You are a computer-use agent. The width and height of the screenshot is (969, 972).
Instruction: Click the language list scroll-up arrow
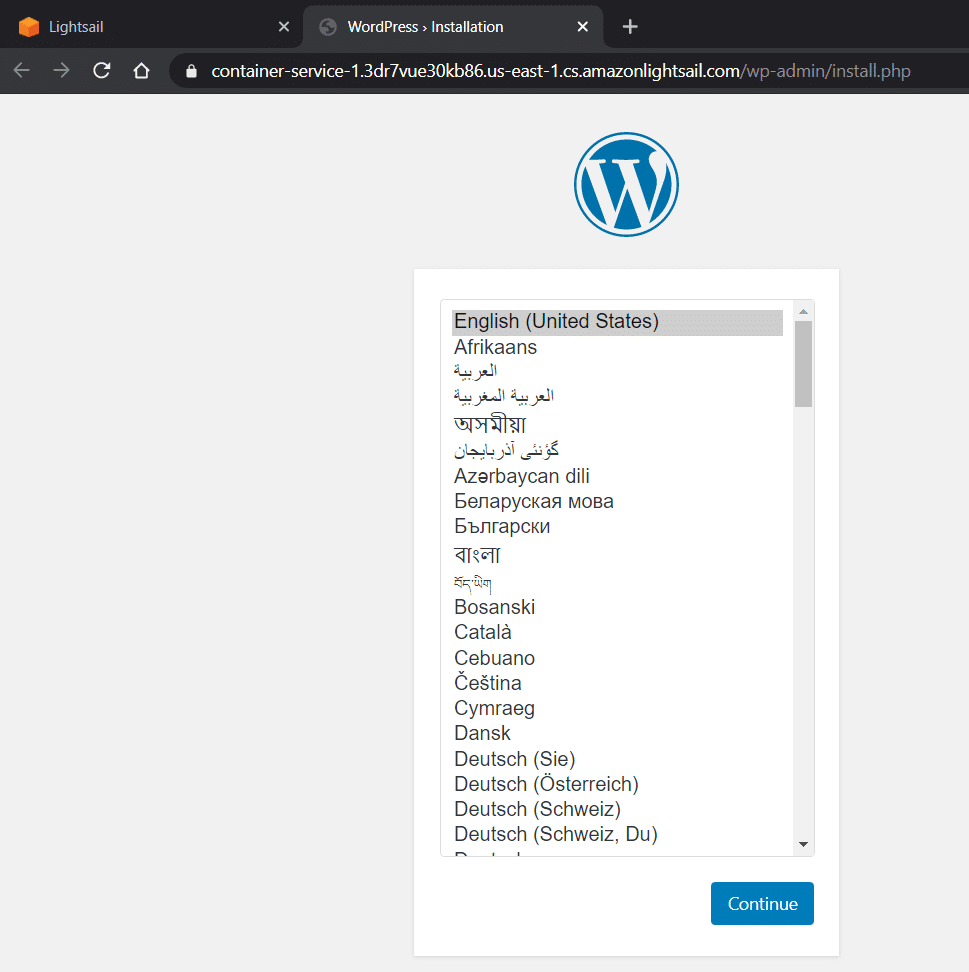pos(803,311)
